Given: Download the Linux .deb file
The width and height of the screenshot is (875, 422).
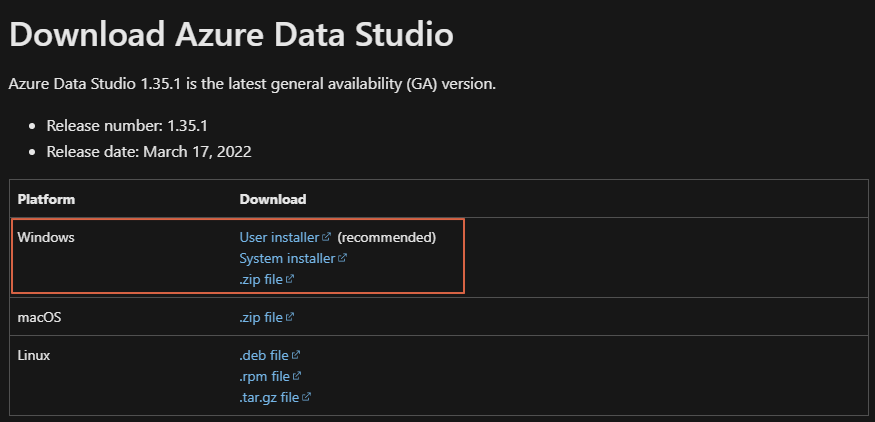Looking at the screenshot, I should pyautogui.click(x=264, y=355).
